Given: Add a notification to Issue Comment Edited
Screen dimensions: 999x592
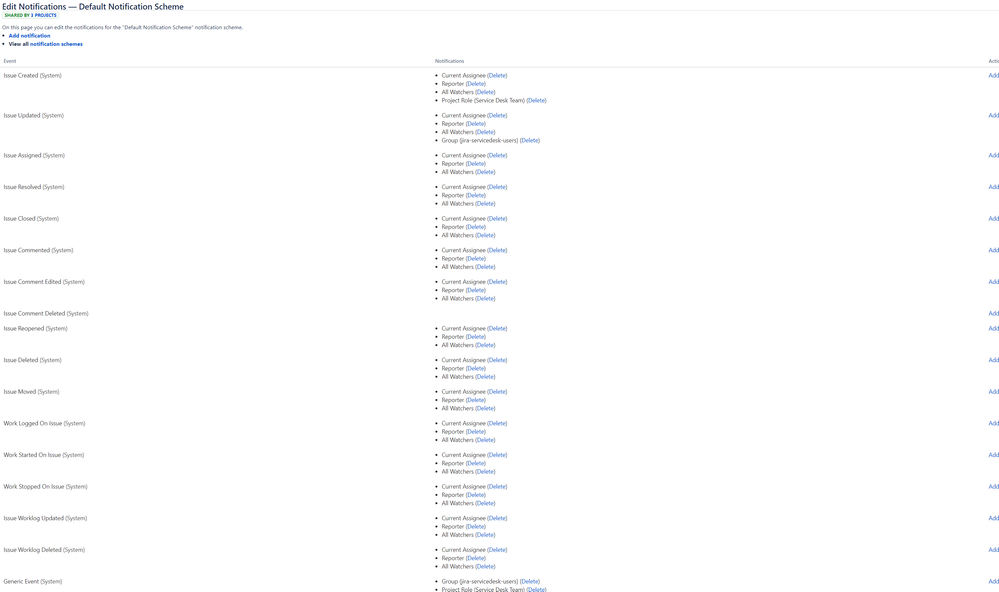Looking at the screenshot, I should 993,282.
